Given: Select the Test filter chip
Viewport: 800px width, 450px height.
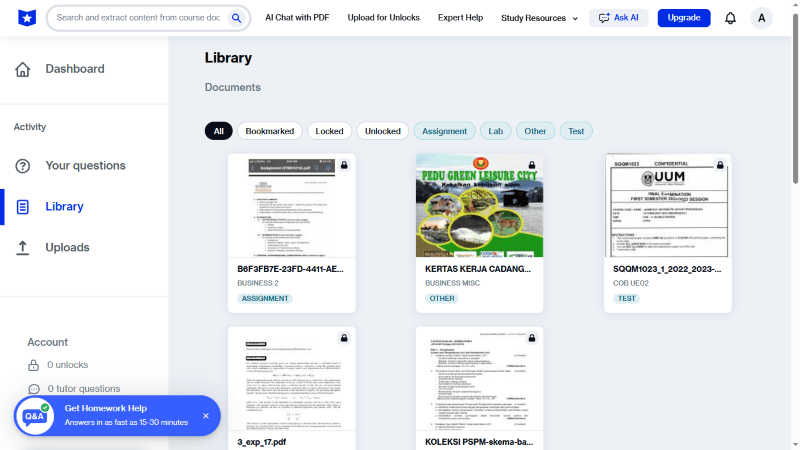Looking at the screenshot, I should point(576,131).
